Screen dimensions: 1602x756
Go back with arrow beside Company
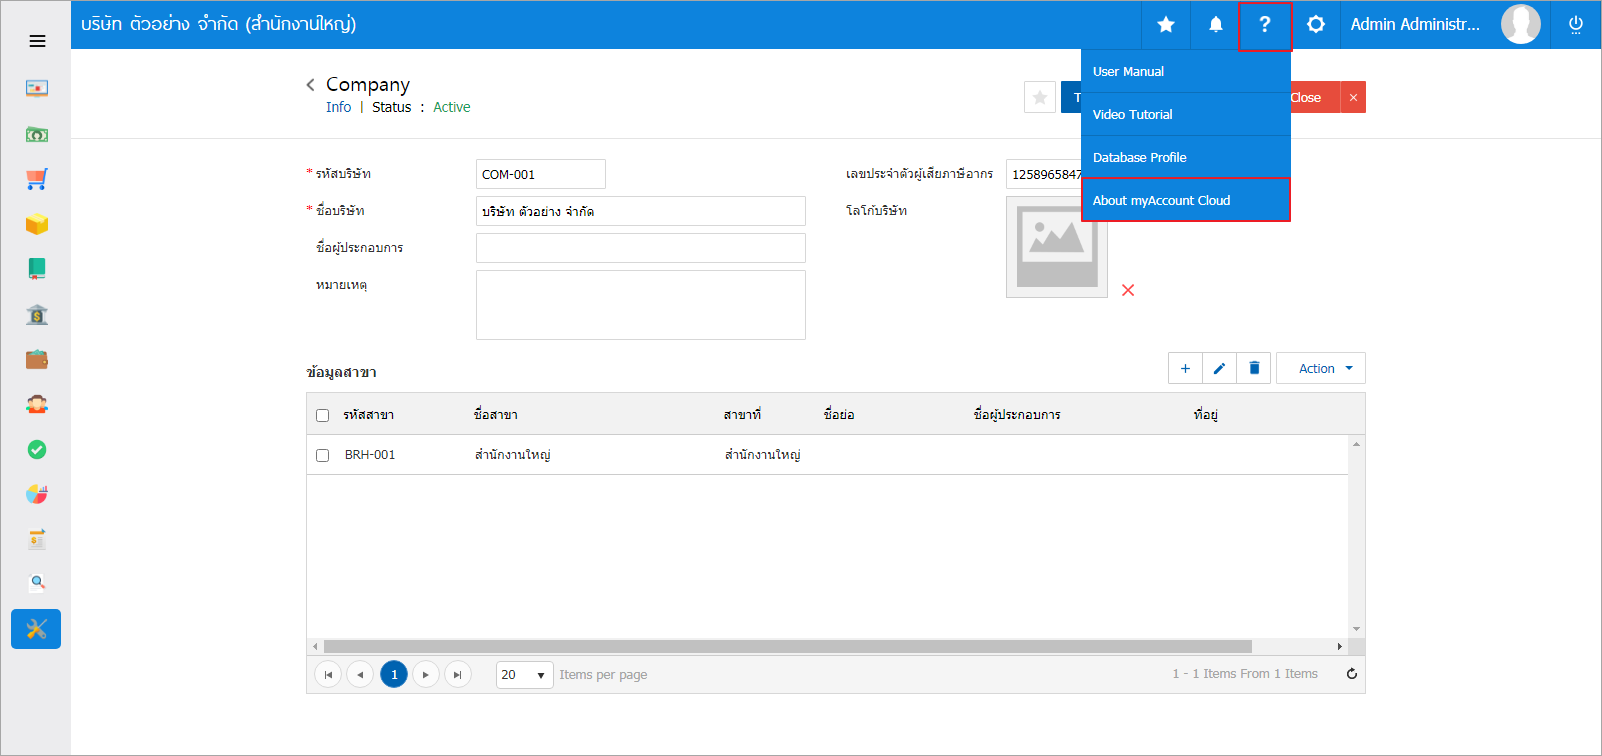(x=311, y=85)
